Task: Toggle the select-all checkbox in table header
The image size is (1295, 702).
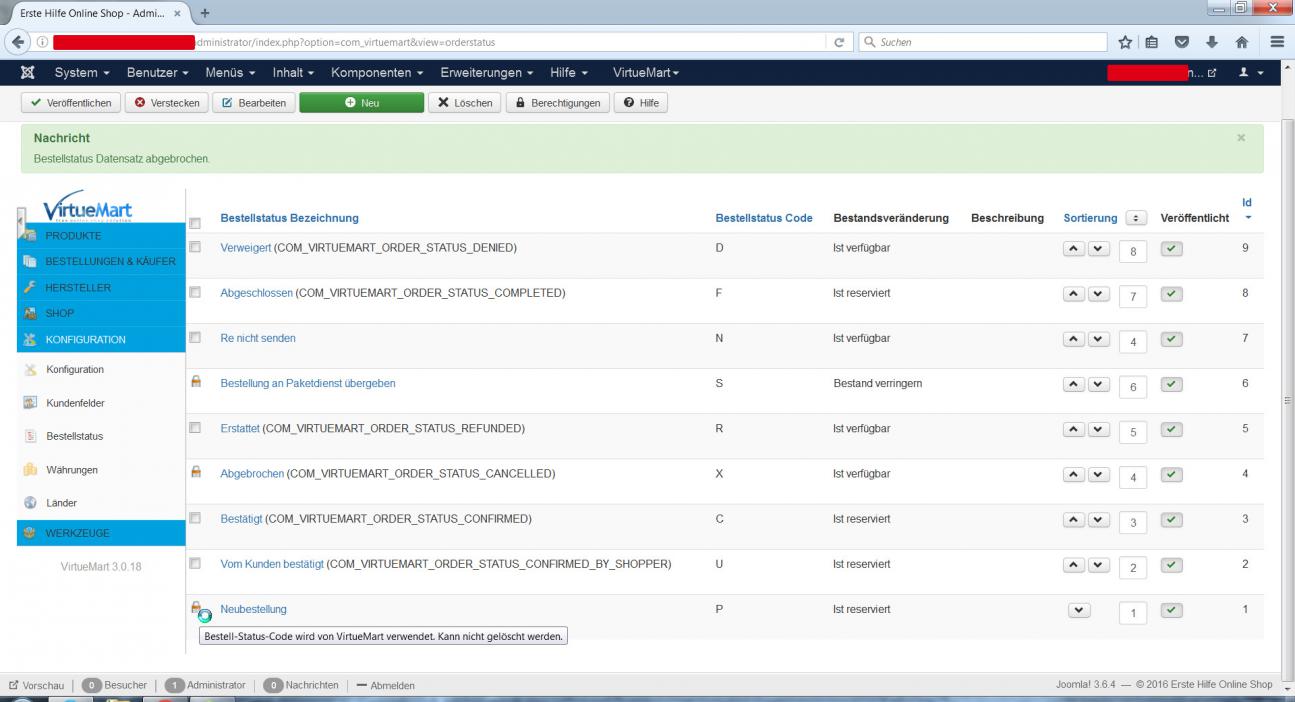Action: (x=196, y=223)
